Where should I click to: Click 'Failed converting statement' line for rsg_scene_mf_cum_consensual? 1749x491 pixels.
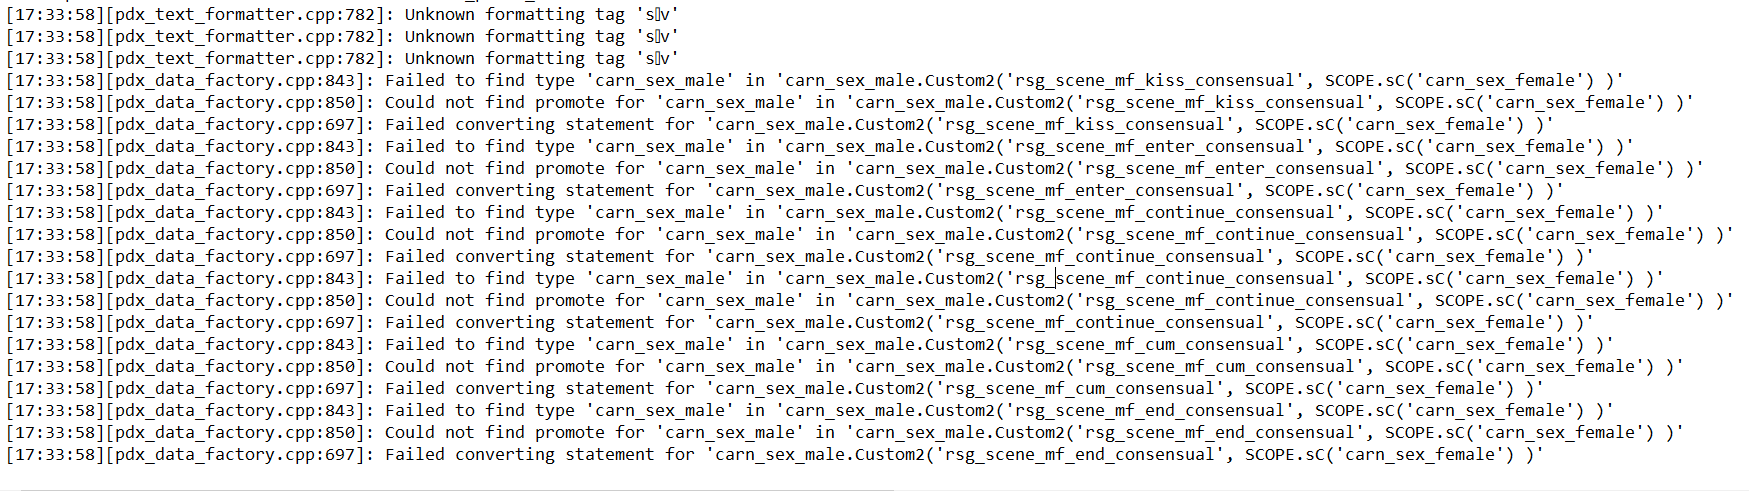pyautogui.click(x=775, y=388)
